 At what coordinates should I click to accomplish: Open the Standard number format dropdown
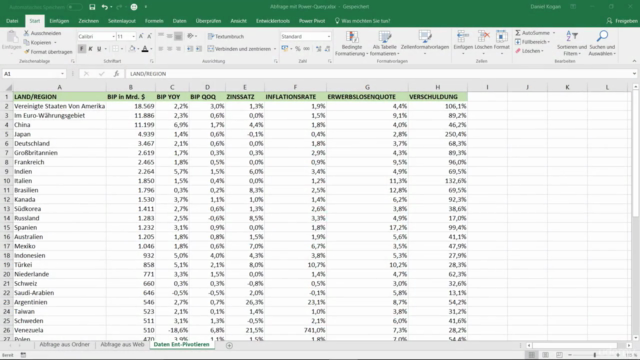pyautogui.click(x=329, y=37)
